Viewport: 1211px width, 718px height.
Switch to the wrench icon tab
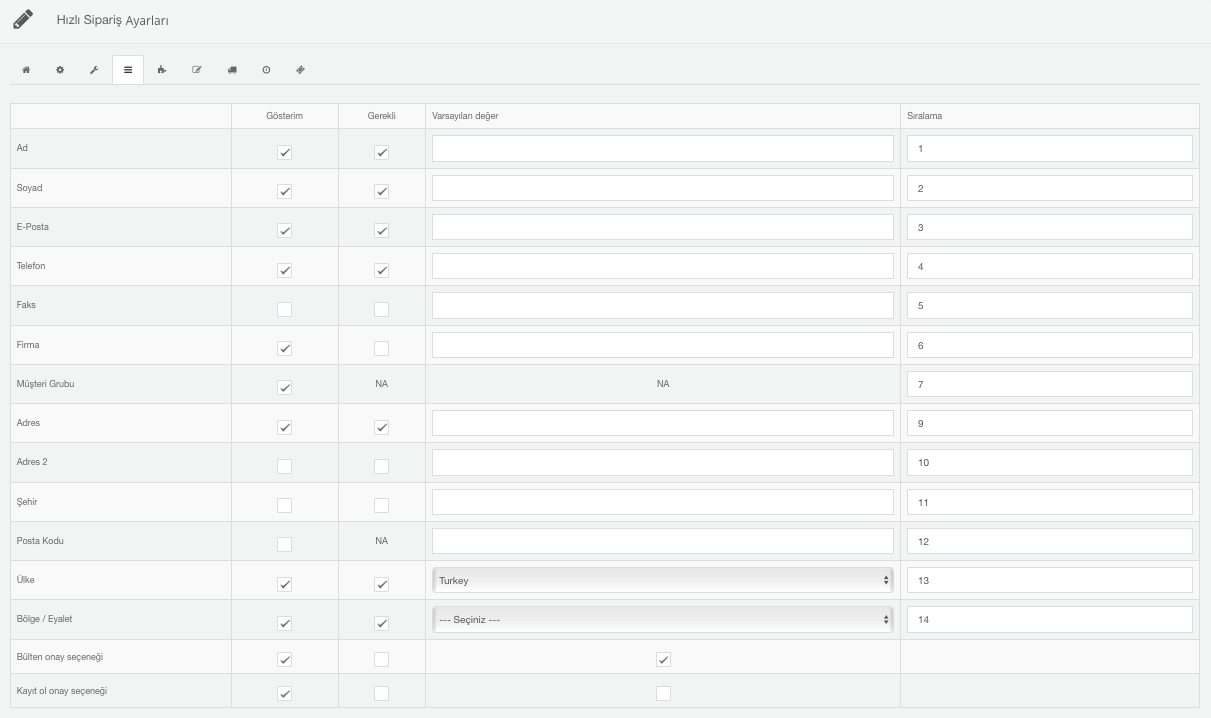tap(94, 70)
